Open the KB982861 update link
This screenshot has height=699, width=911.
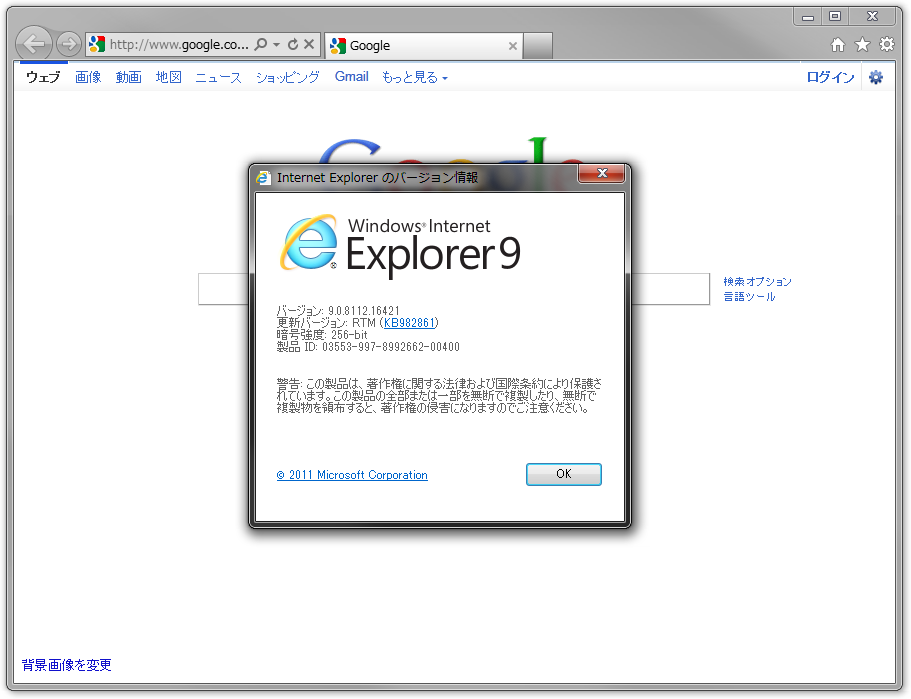[409, 322]
